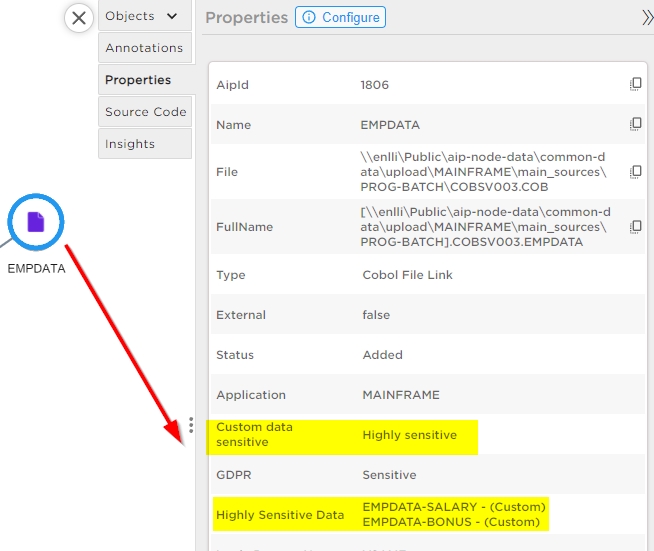The height and width of the screenshot is (551, 654).
Task: Select the Highly sensitive value
Action: pyautogui.click(x=409, y=435)
